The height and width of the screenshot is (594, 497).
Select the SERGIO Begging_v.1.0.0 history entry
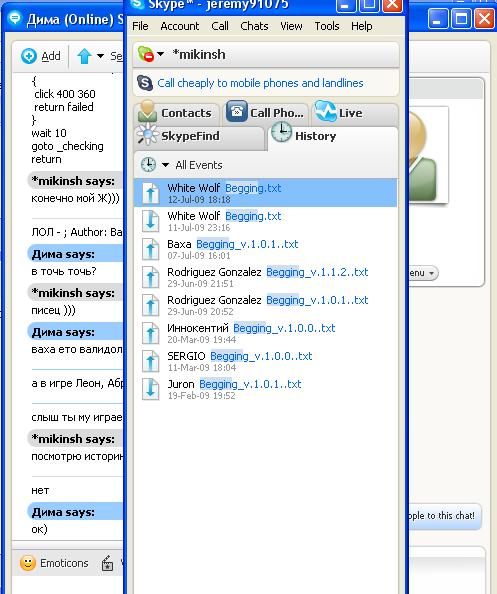[265, 361]
